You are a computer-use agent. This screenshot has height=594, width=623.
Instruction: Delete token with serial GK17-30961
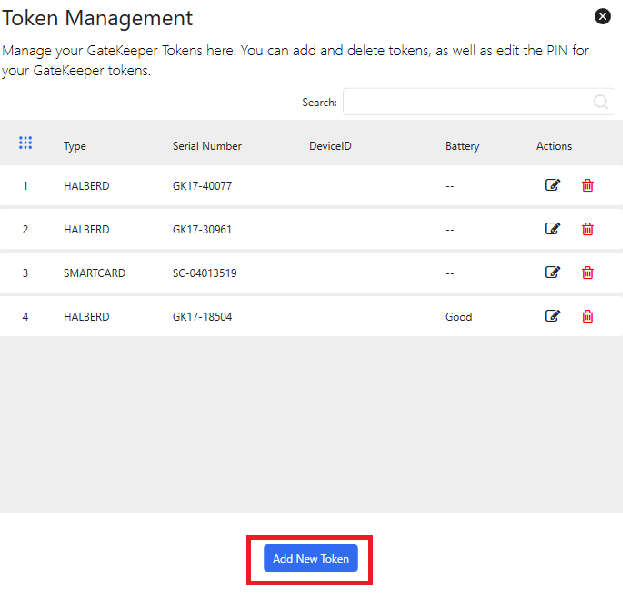click(588, 228)
